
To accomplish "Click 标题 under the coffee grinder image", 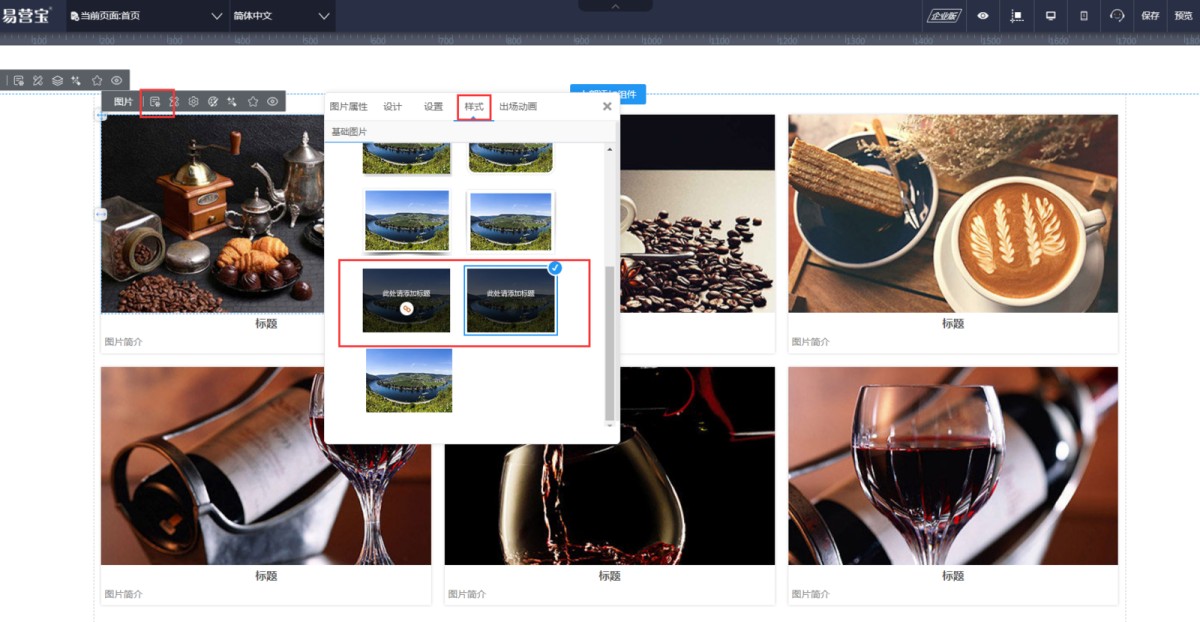I will coord(266,324).
